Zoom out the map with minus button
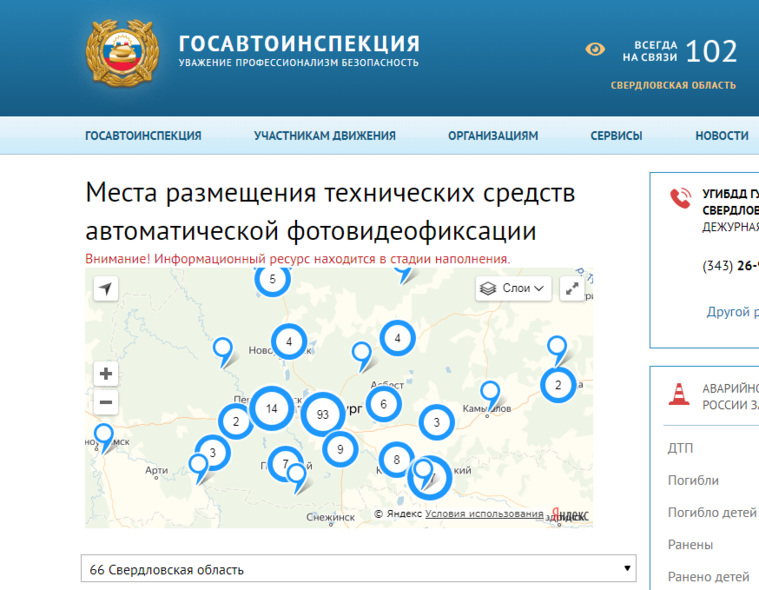Viewport: 759px width, 590px height. coord(106,402)
